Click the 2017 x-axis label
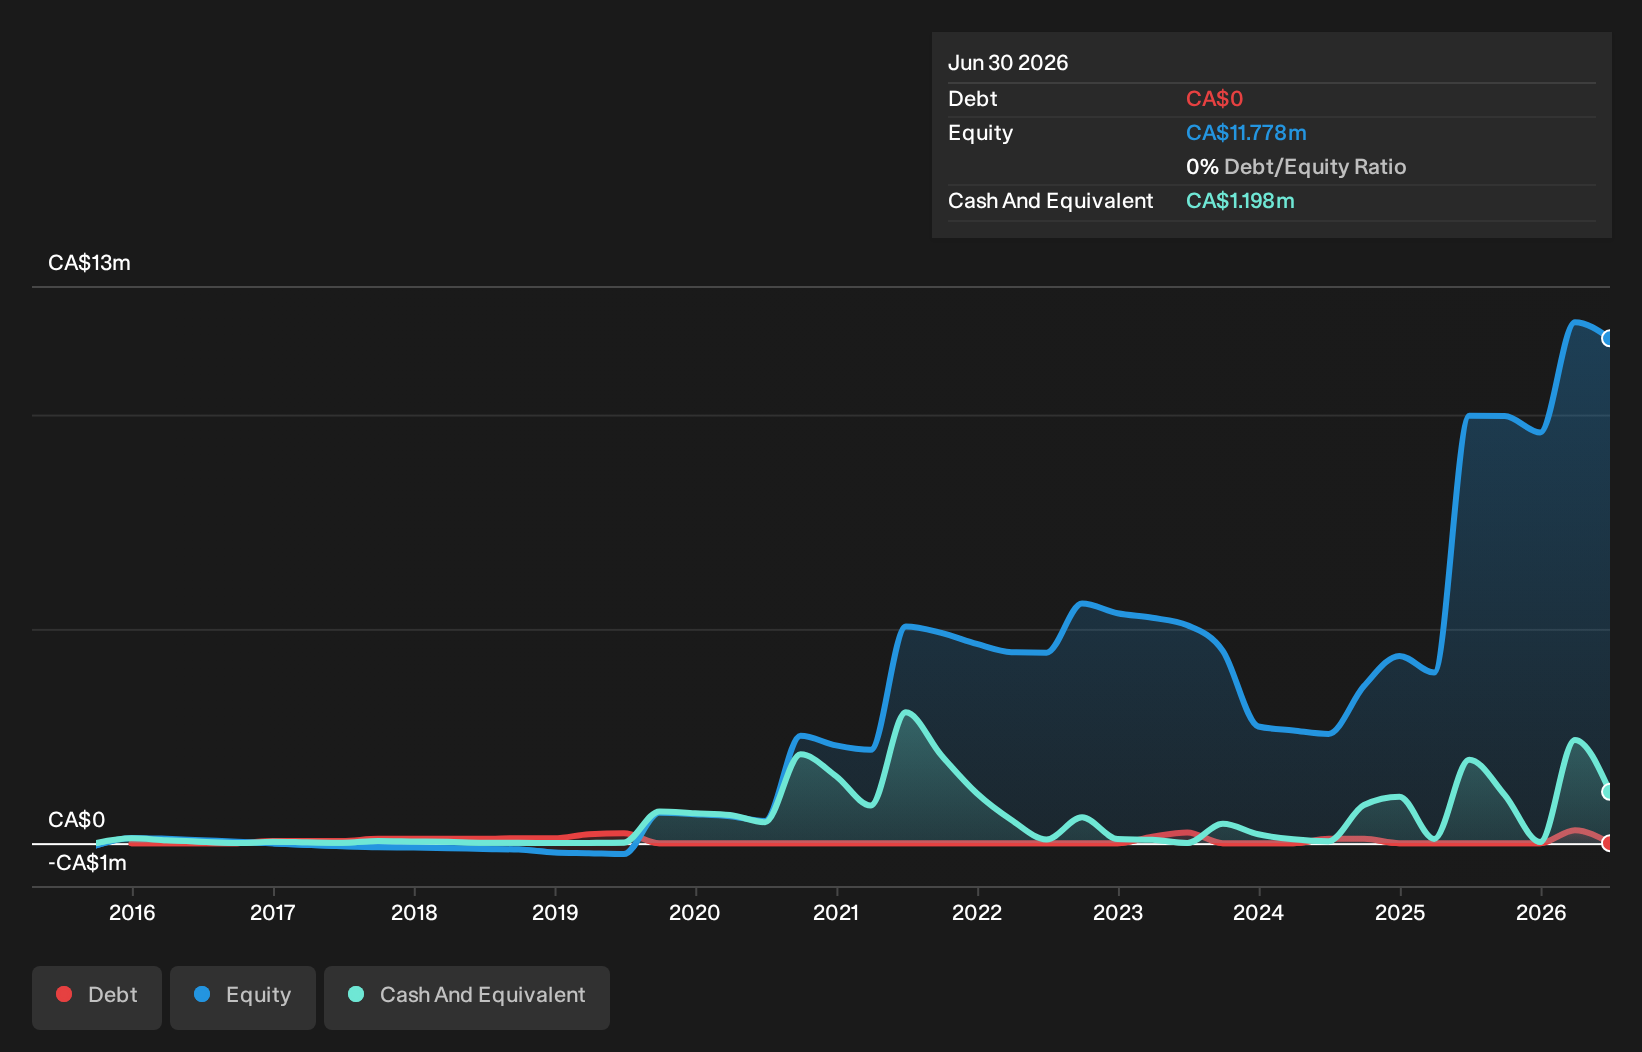1642x1052 pixels. 273,912
